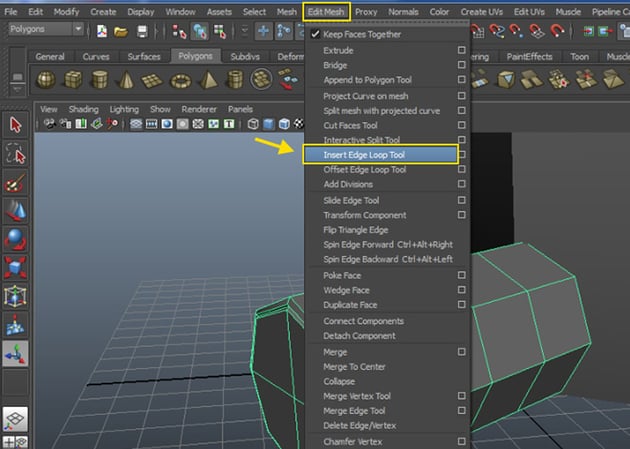Open Cut Faces Tool options box
Screen dimensions: 630x449
click(x=462, y=125)
